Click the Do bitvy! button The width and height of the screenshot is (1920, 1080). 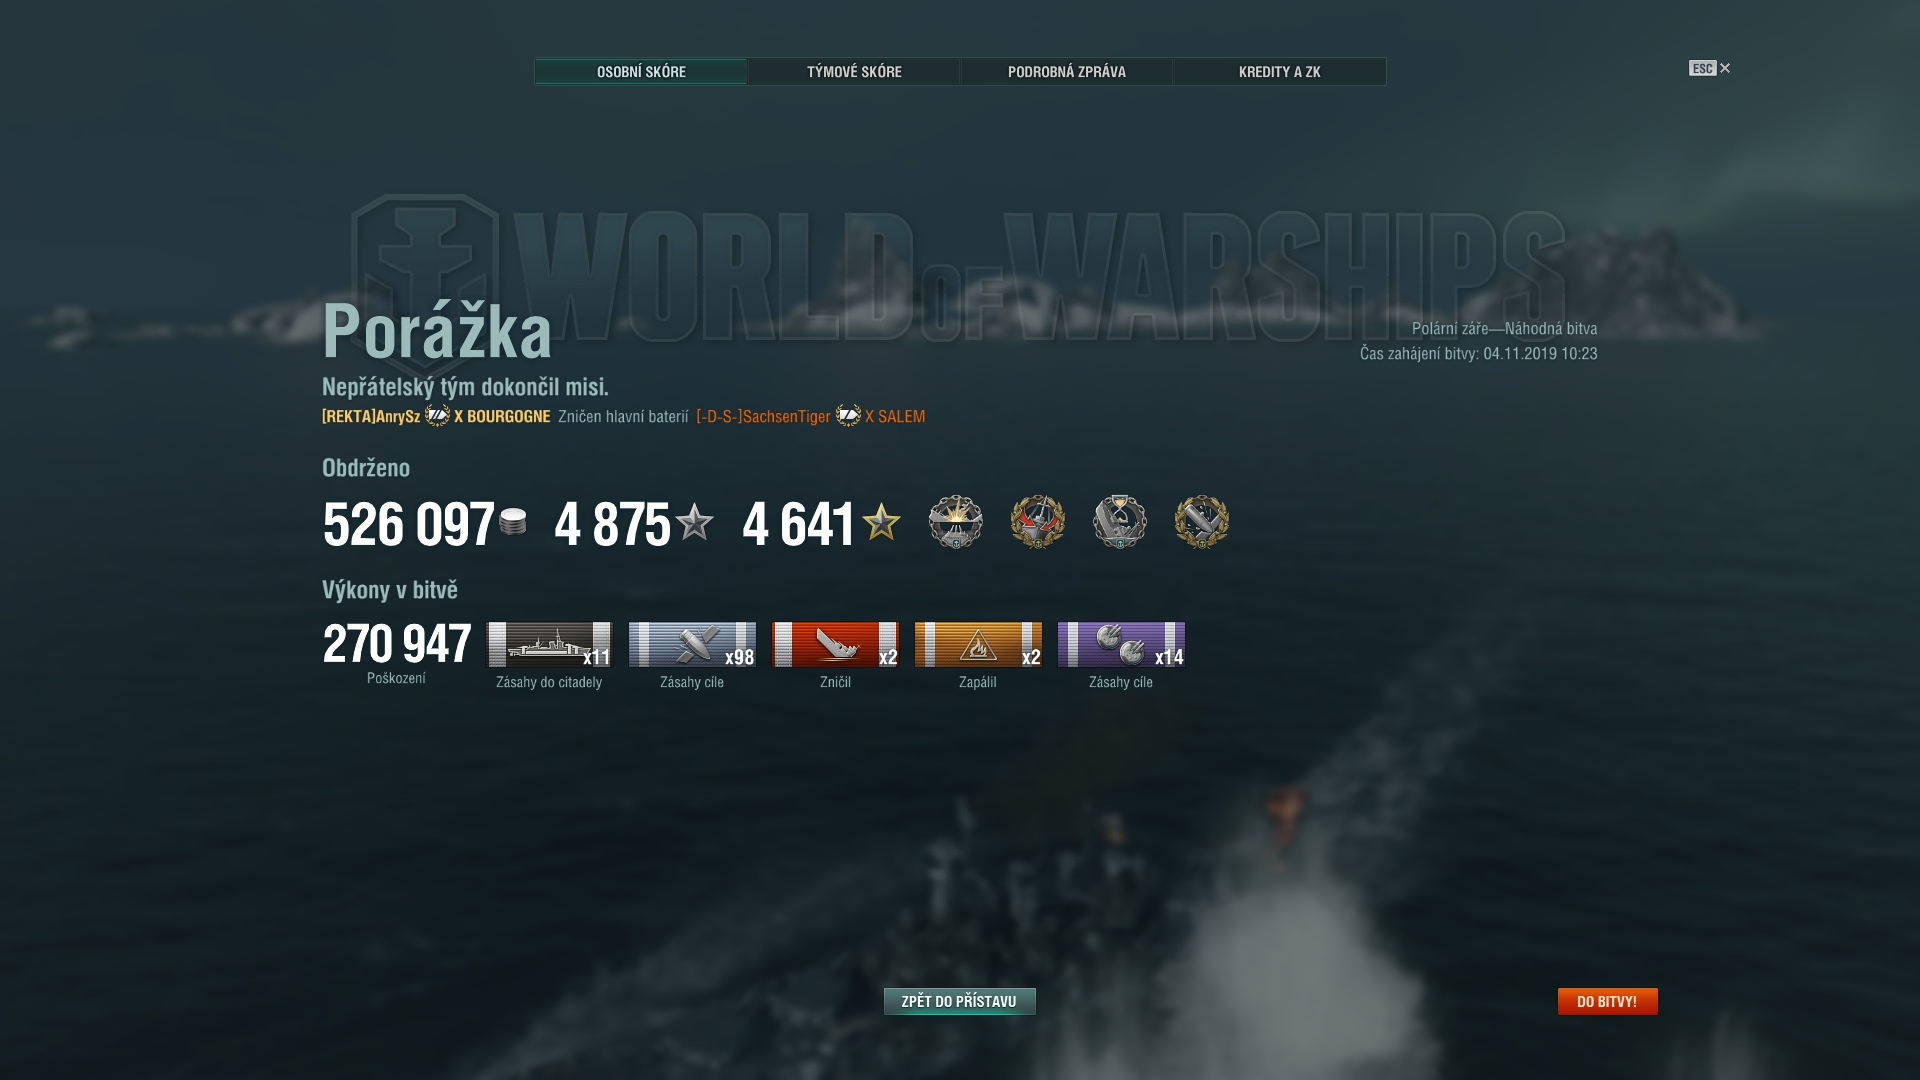tap(1607, 1001)
